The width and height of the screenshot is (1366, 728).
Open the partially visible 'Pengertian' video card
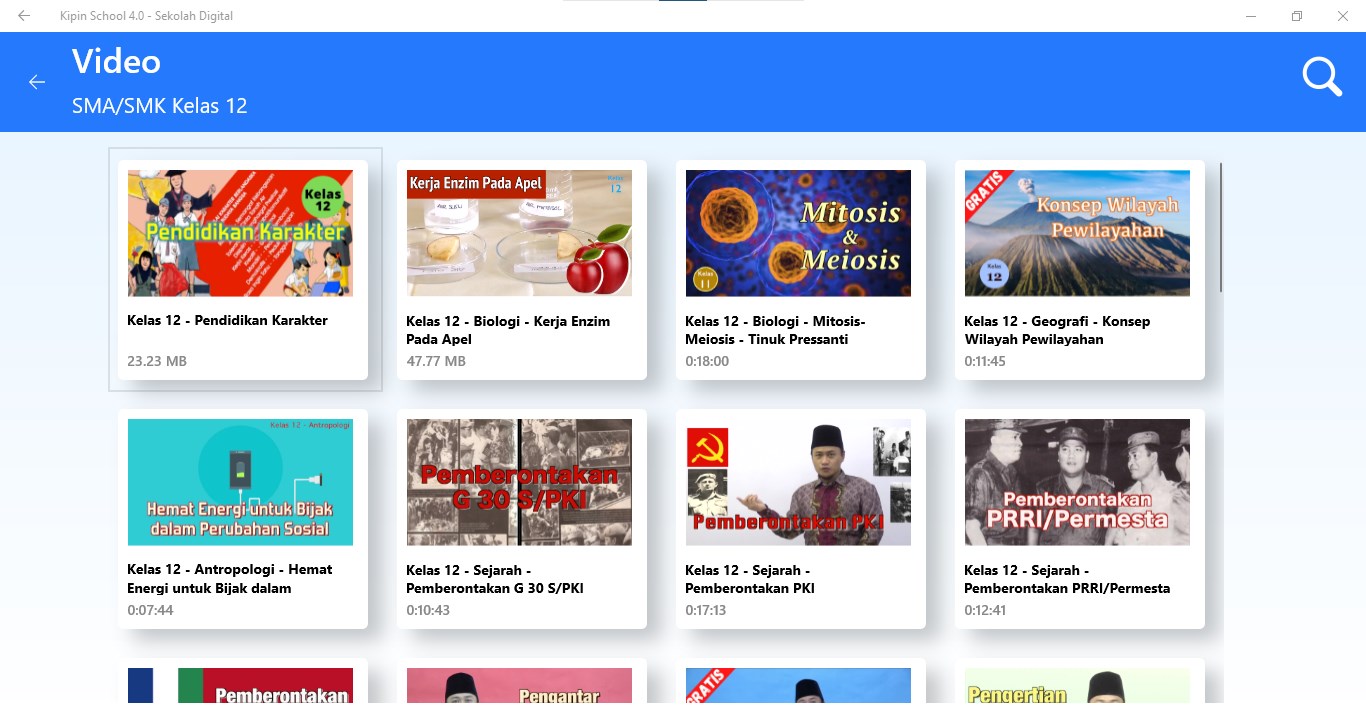point(1077,686)
